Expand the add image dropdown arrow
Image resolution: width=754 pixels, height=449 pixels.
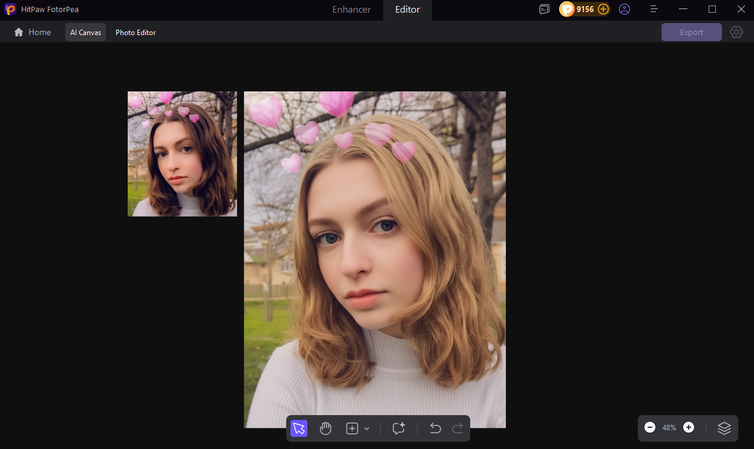[367, 428]
